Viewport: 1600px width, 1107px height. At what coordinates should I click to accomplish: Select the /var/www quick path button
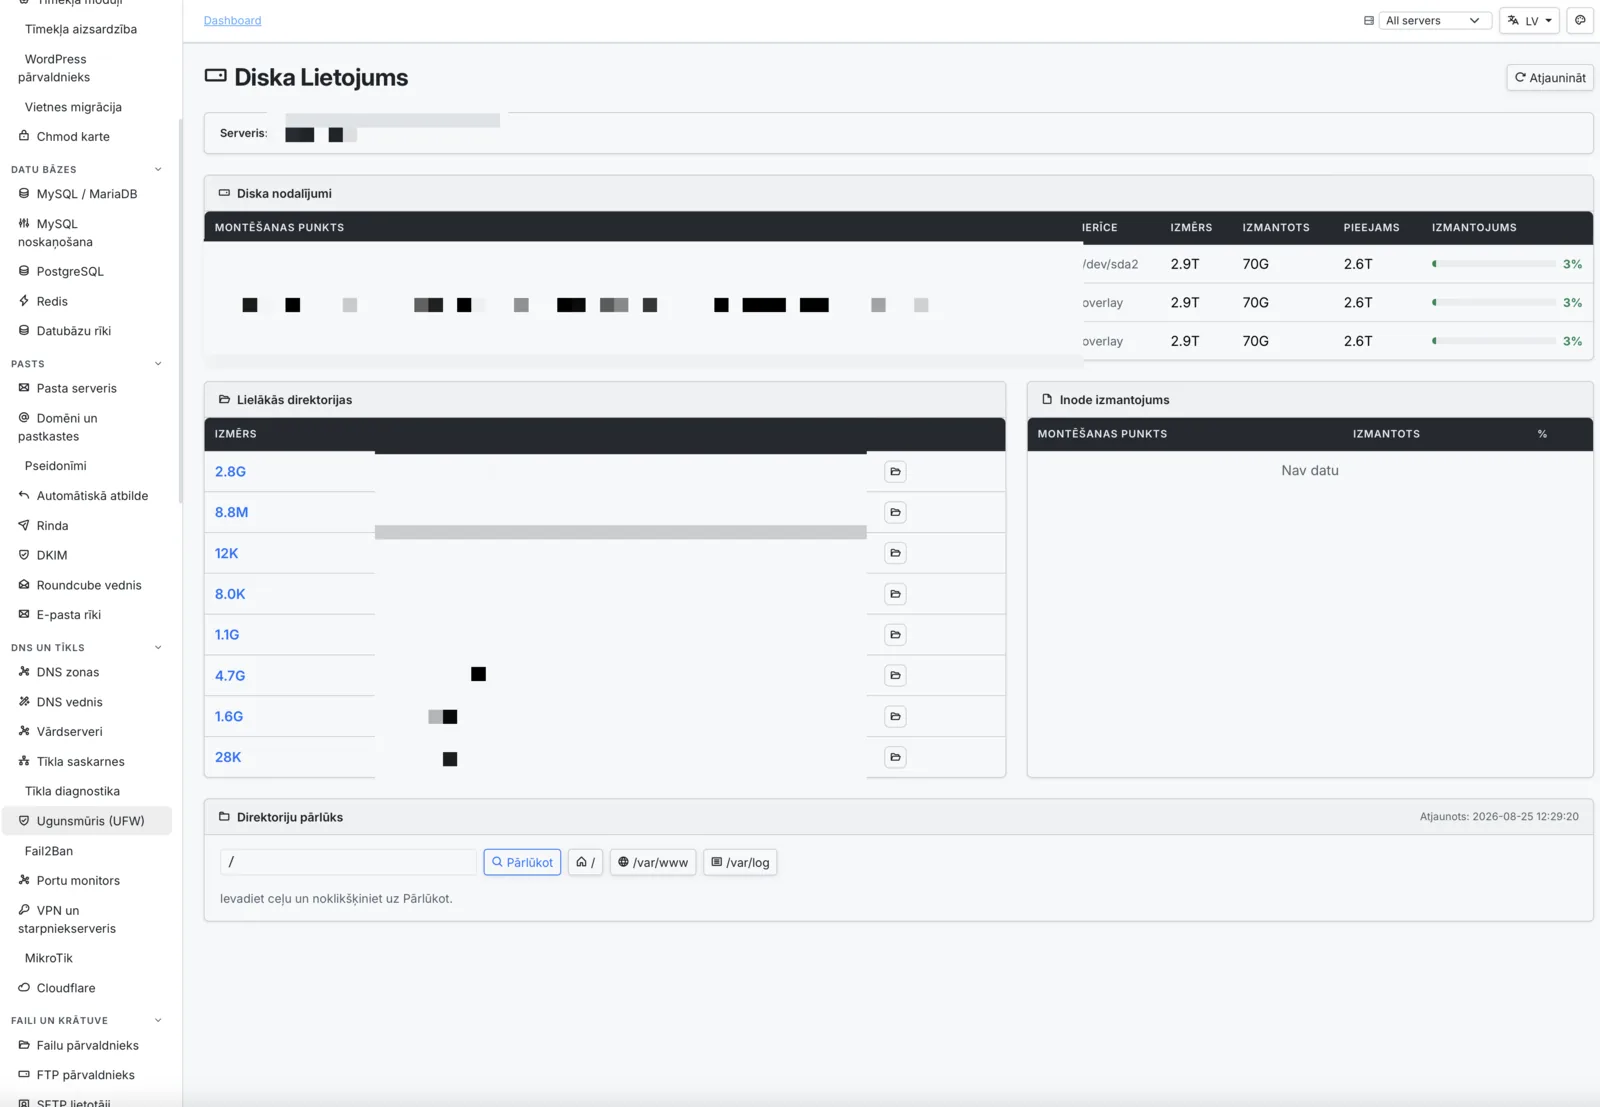click(x=653, y=862)
